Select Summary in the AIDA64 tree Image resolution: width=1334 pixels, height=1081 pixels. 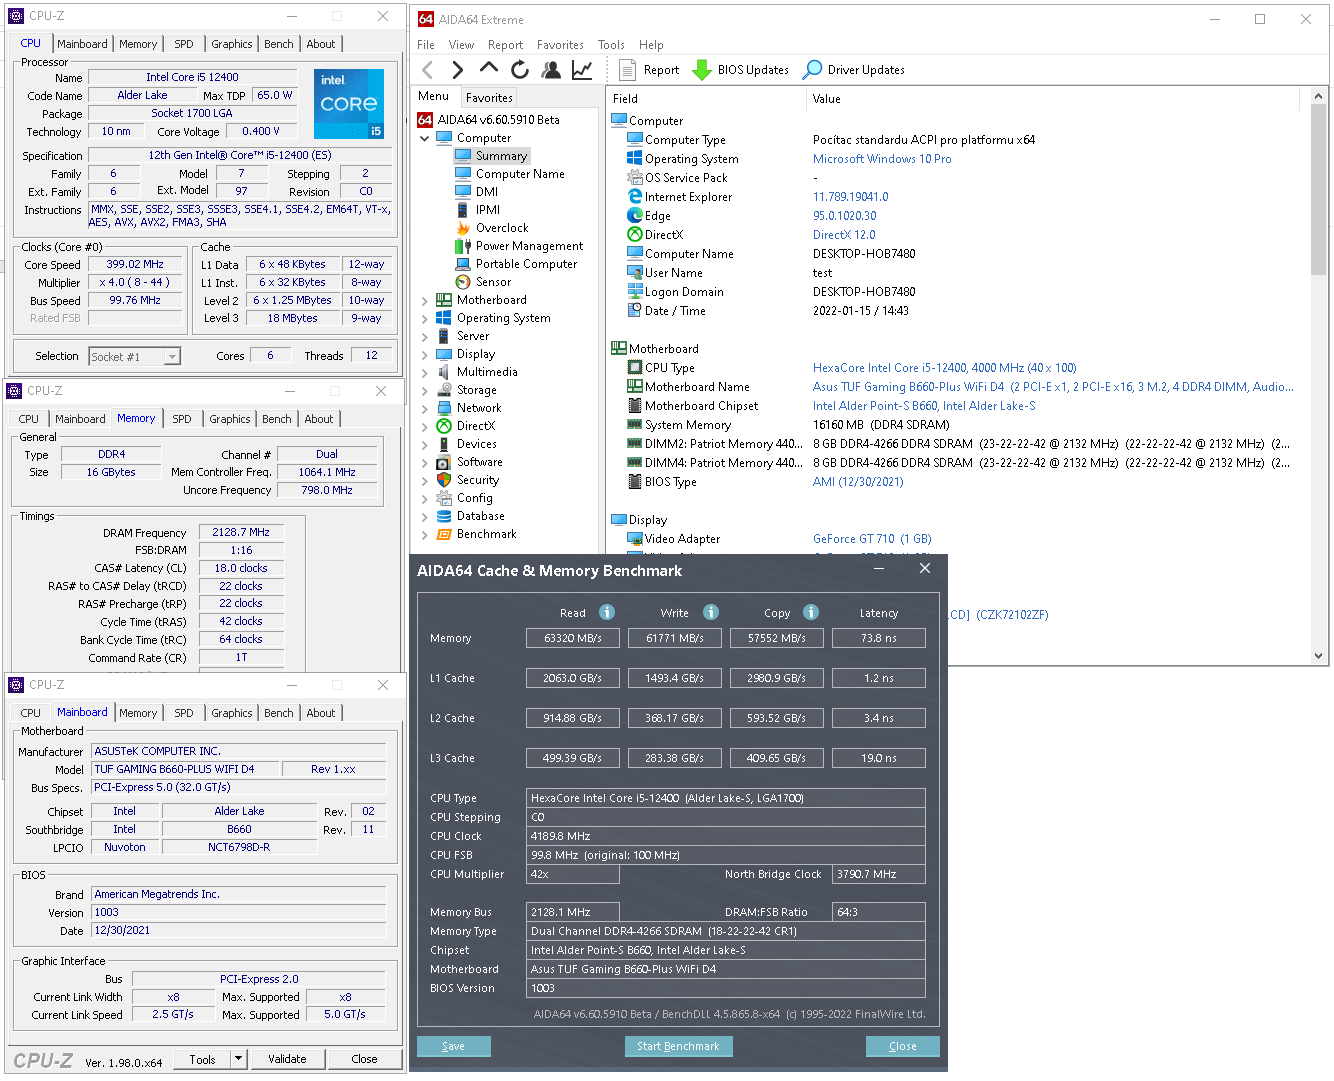tap(501, 156)
